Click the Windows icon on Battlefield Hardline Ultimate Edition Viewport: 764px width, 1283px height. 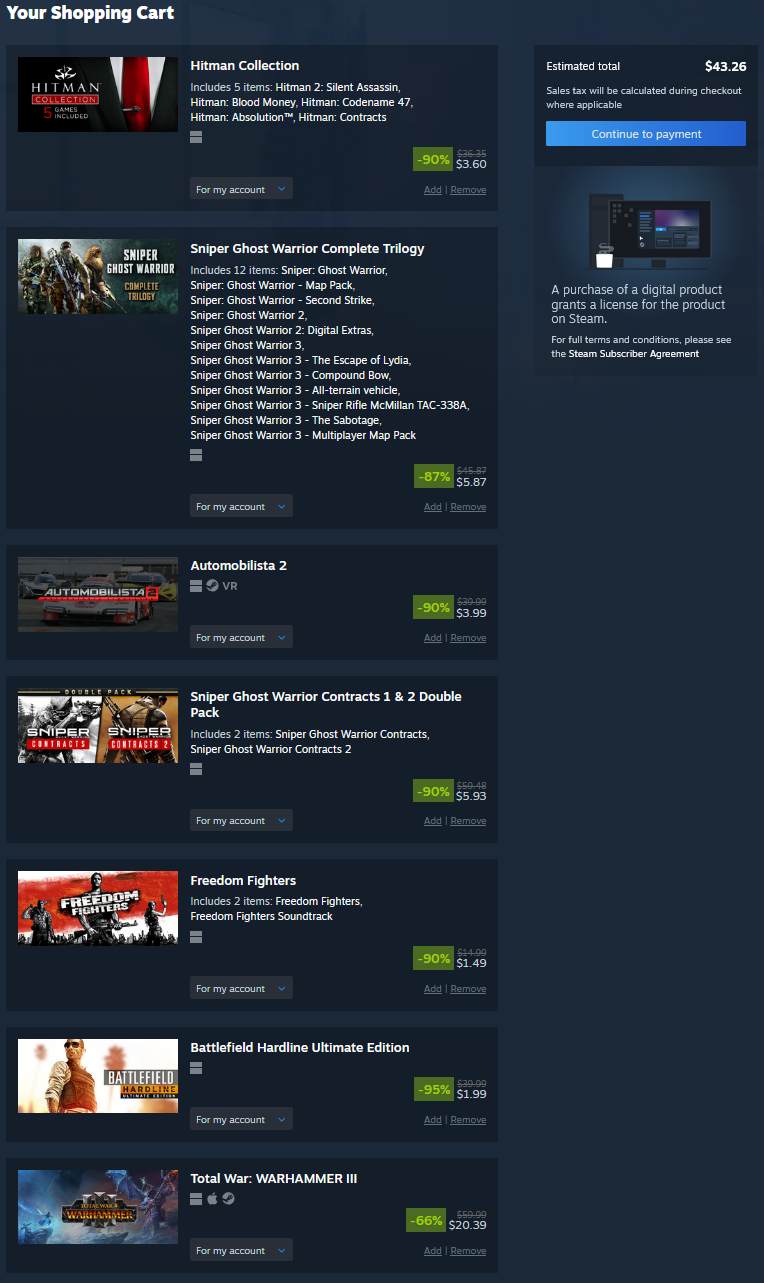coord(196,1068)
